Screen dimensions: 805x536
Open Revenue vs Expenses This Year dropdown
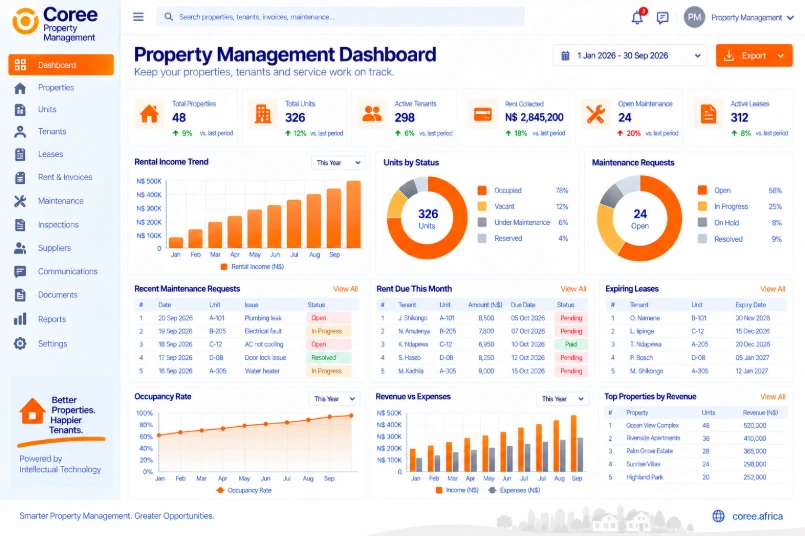pos(563,399)
